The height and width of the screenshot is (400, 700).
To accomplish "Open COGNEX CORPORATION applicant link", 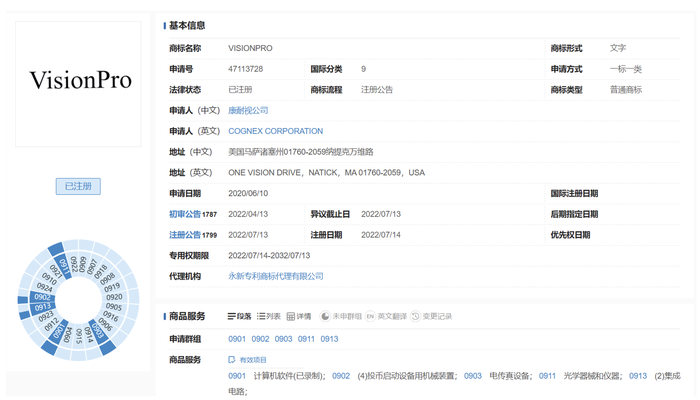I will point(275,131).
